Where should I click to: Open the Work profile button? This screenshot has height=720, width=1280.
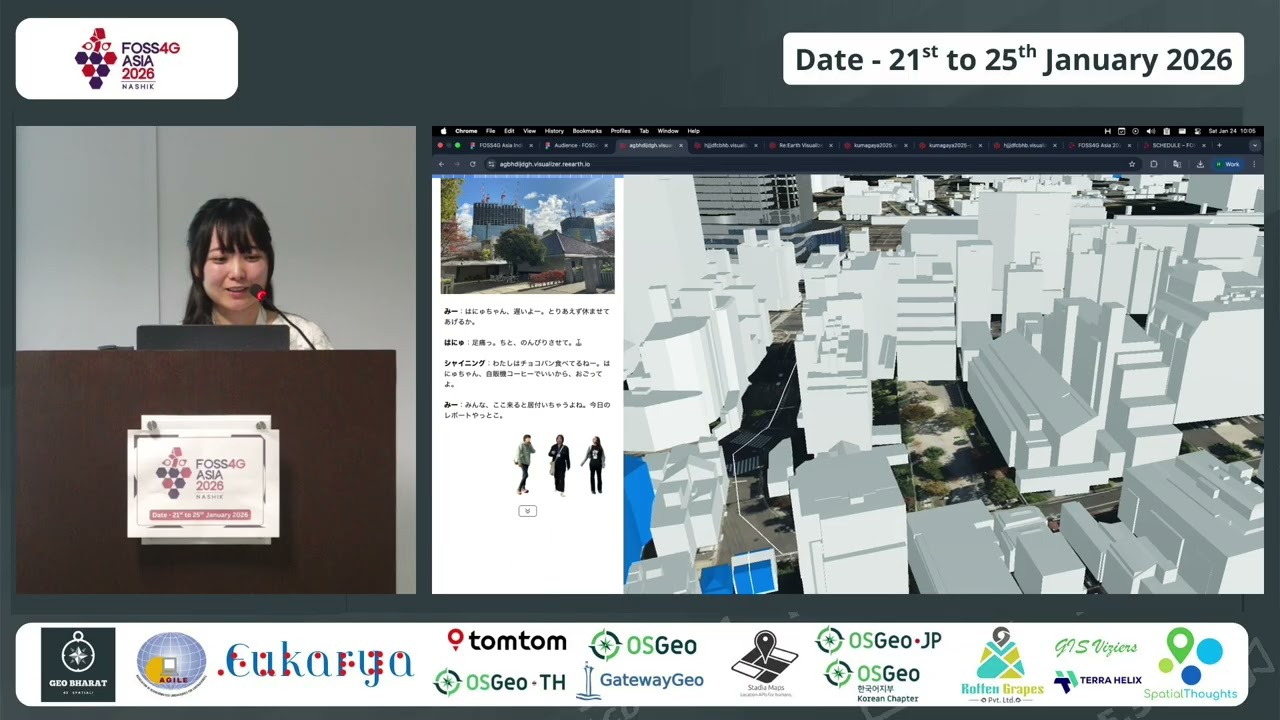point(1227,164)
